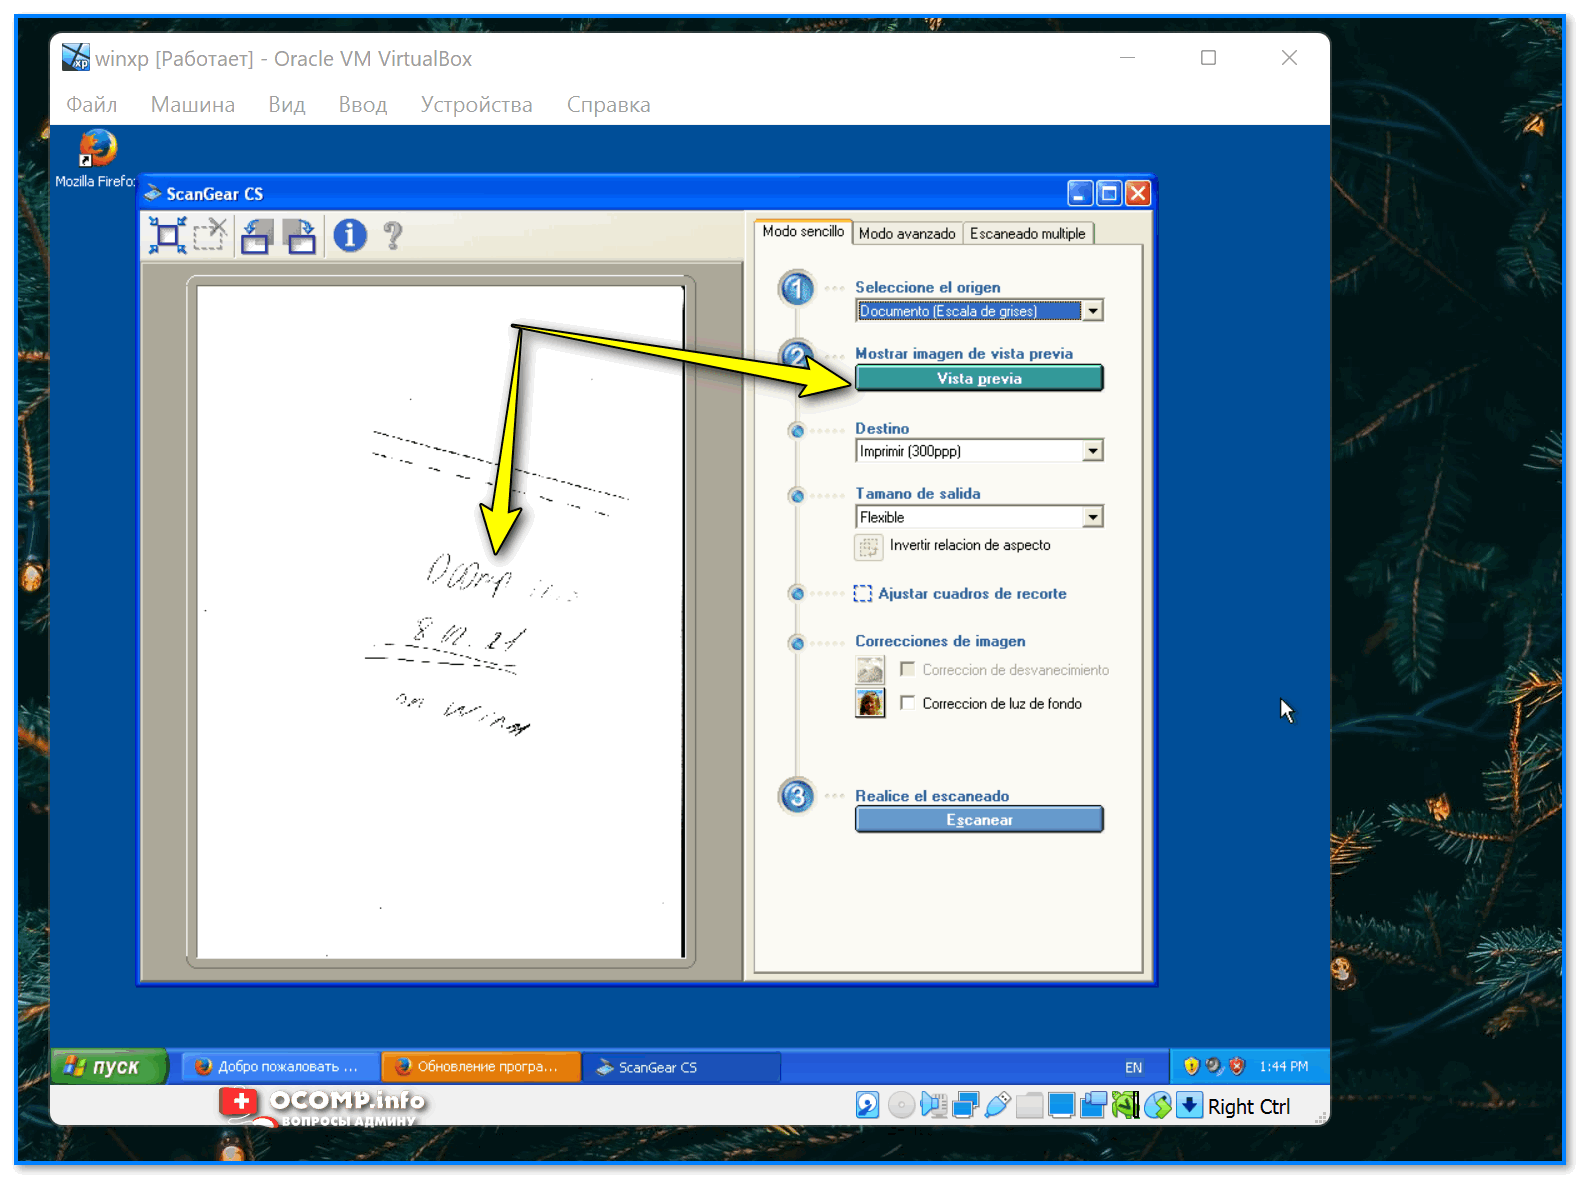1580x1179 pixels.
Task: Open the blue information icon
Action: click(350, 236)
